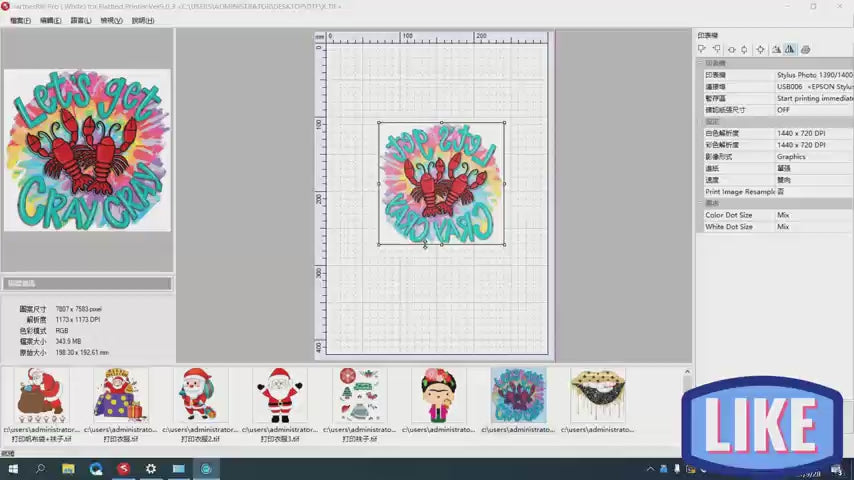The width and height of the screenshot is (854, 480).
Task: Click the mirrored crawfish image on canvas
Action: point(441,184)
